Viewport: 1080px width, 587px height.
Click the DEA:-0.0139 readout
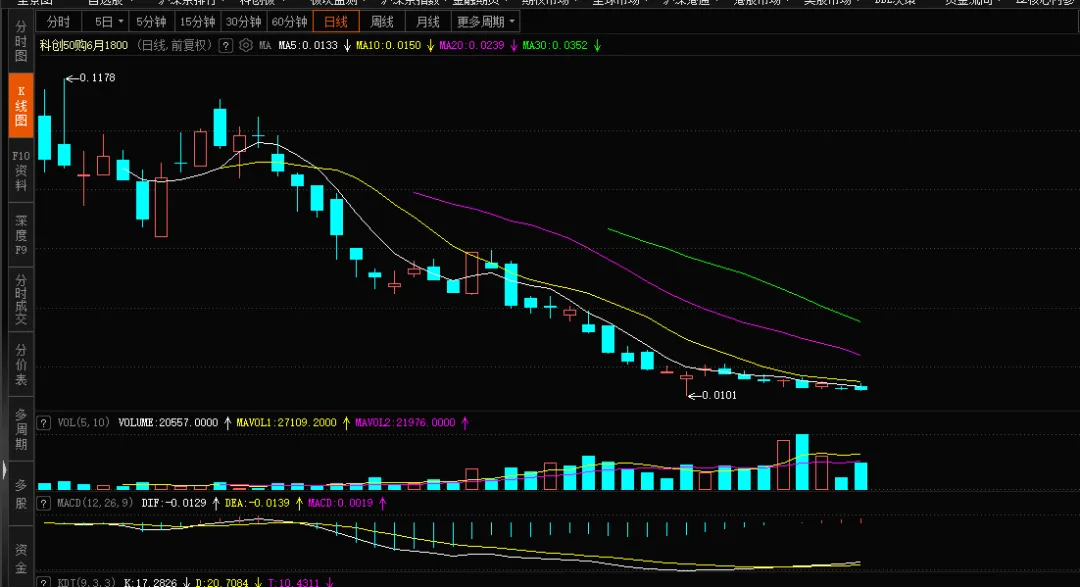pos(257,503)
